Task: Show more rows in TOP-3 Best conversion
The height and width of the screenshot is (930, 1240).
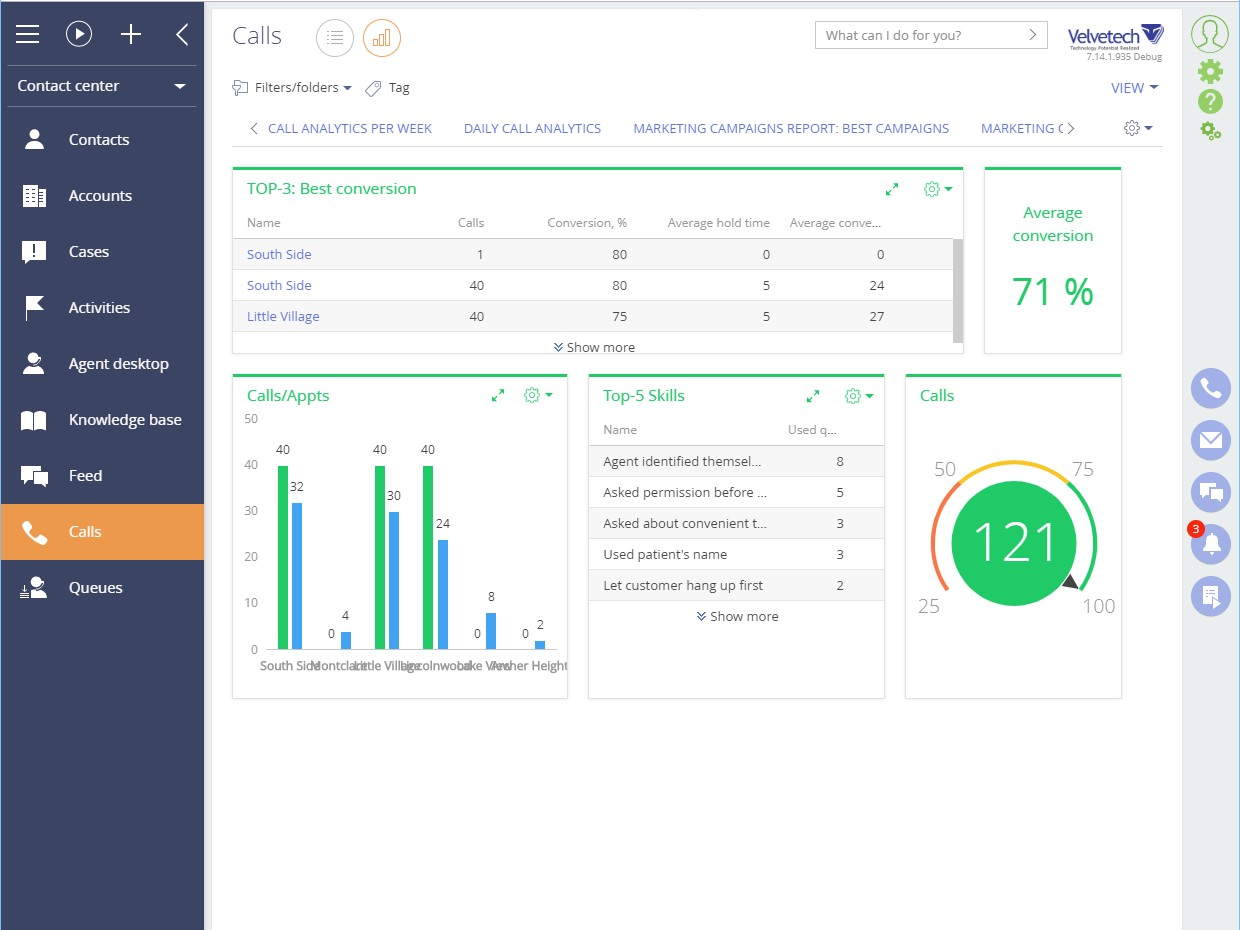Action: (x=593, y=346)
